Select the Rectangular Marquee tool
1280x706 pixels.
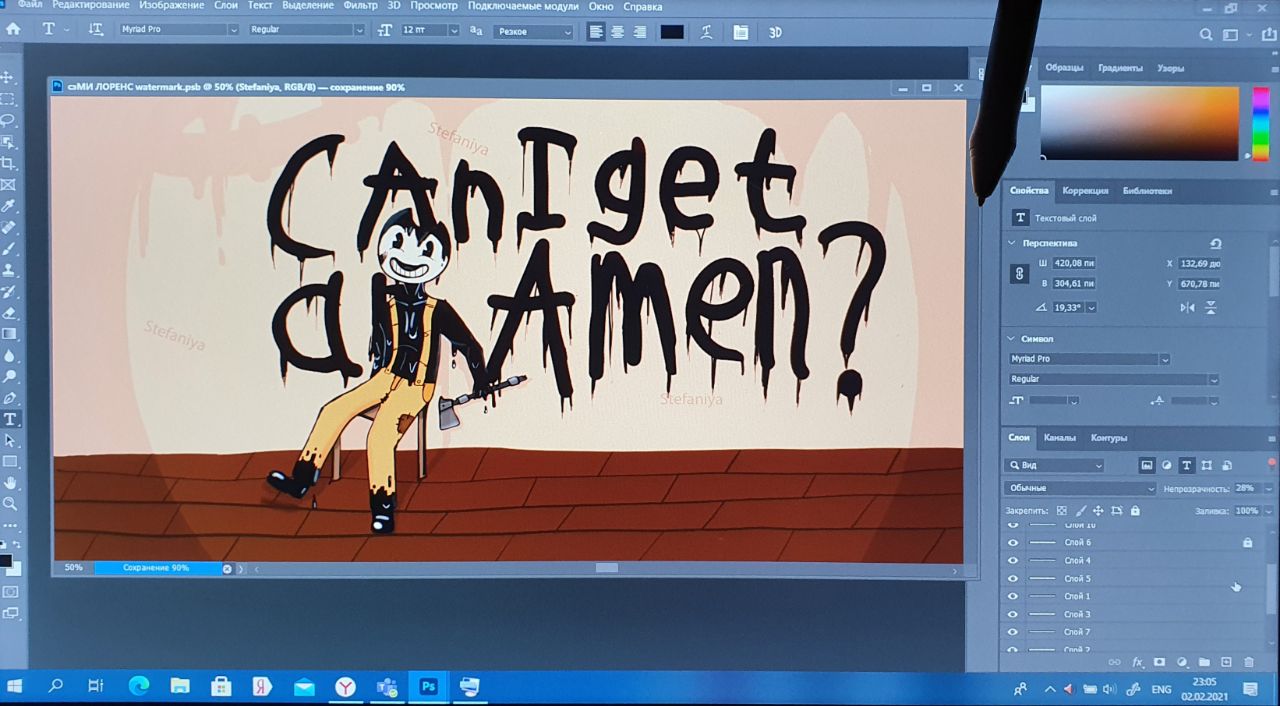(x=8, y=99)
